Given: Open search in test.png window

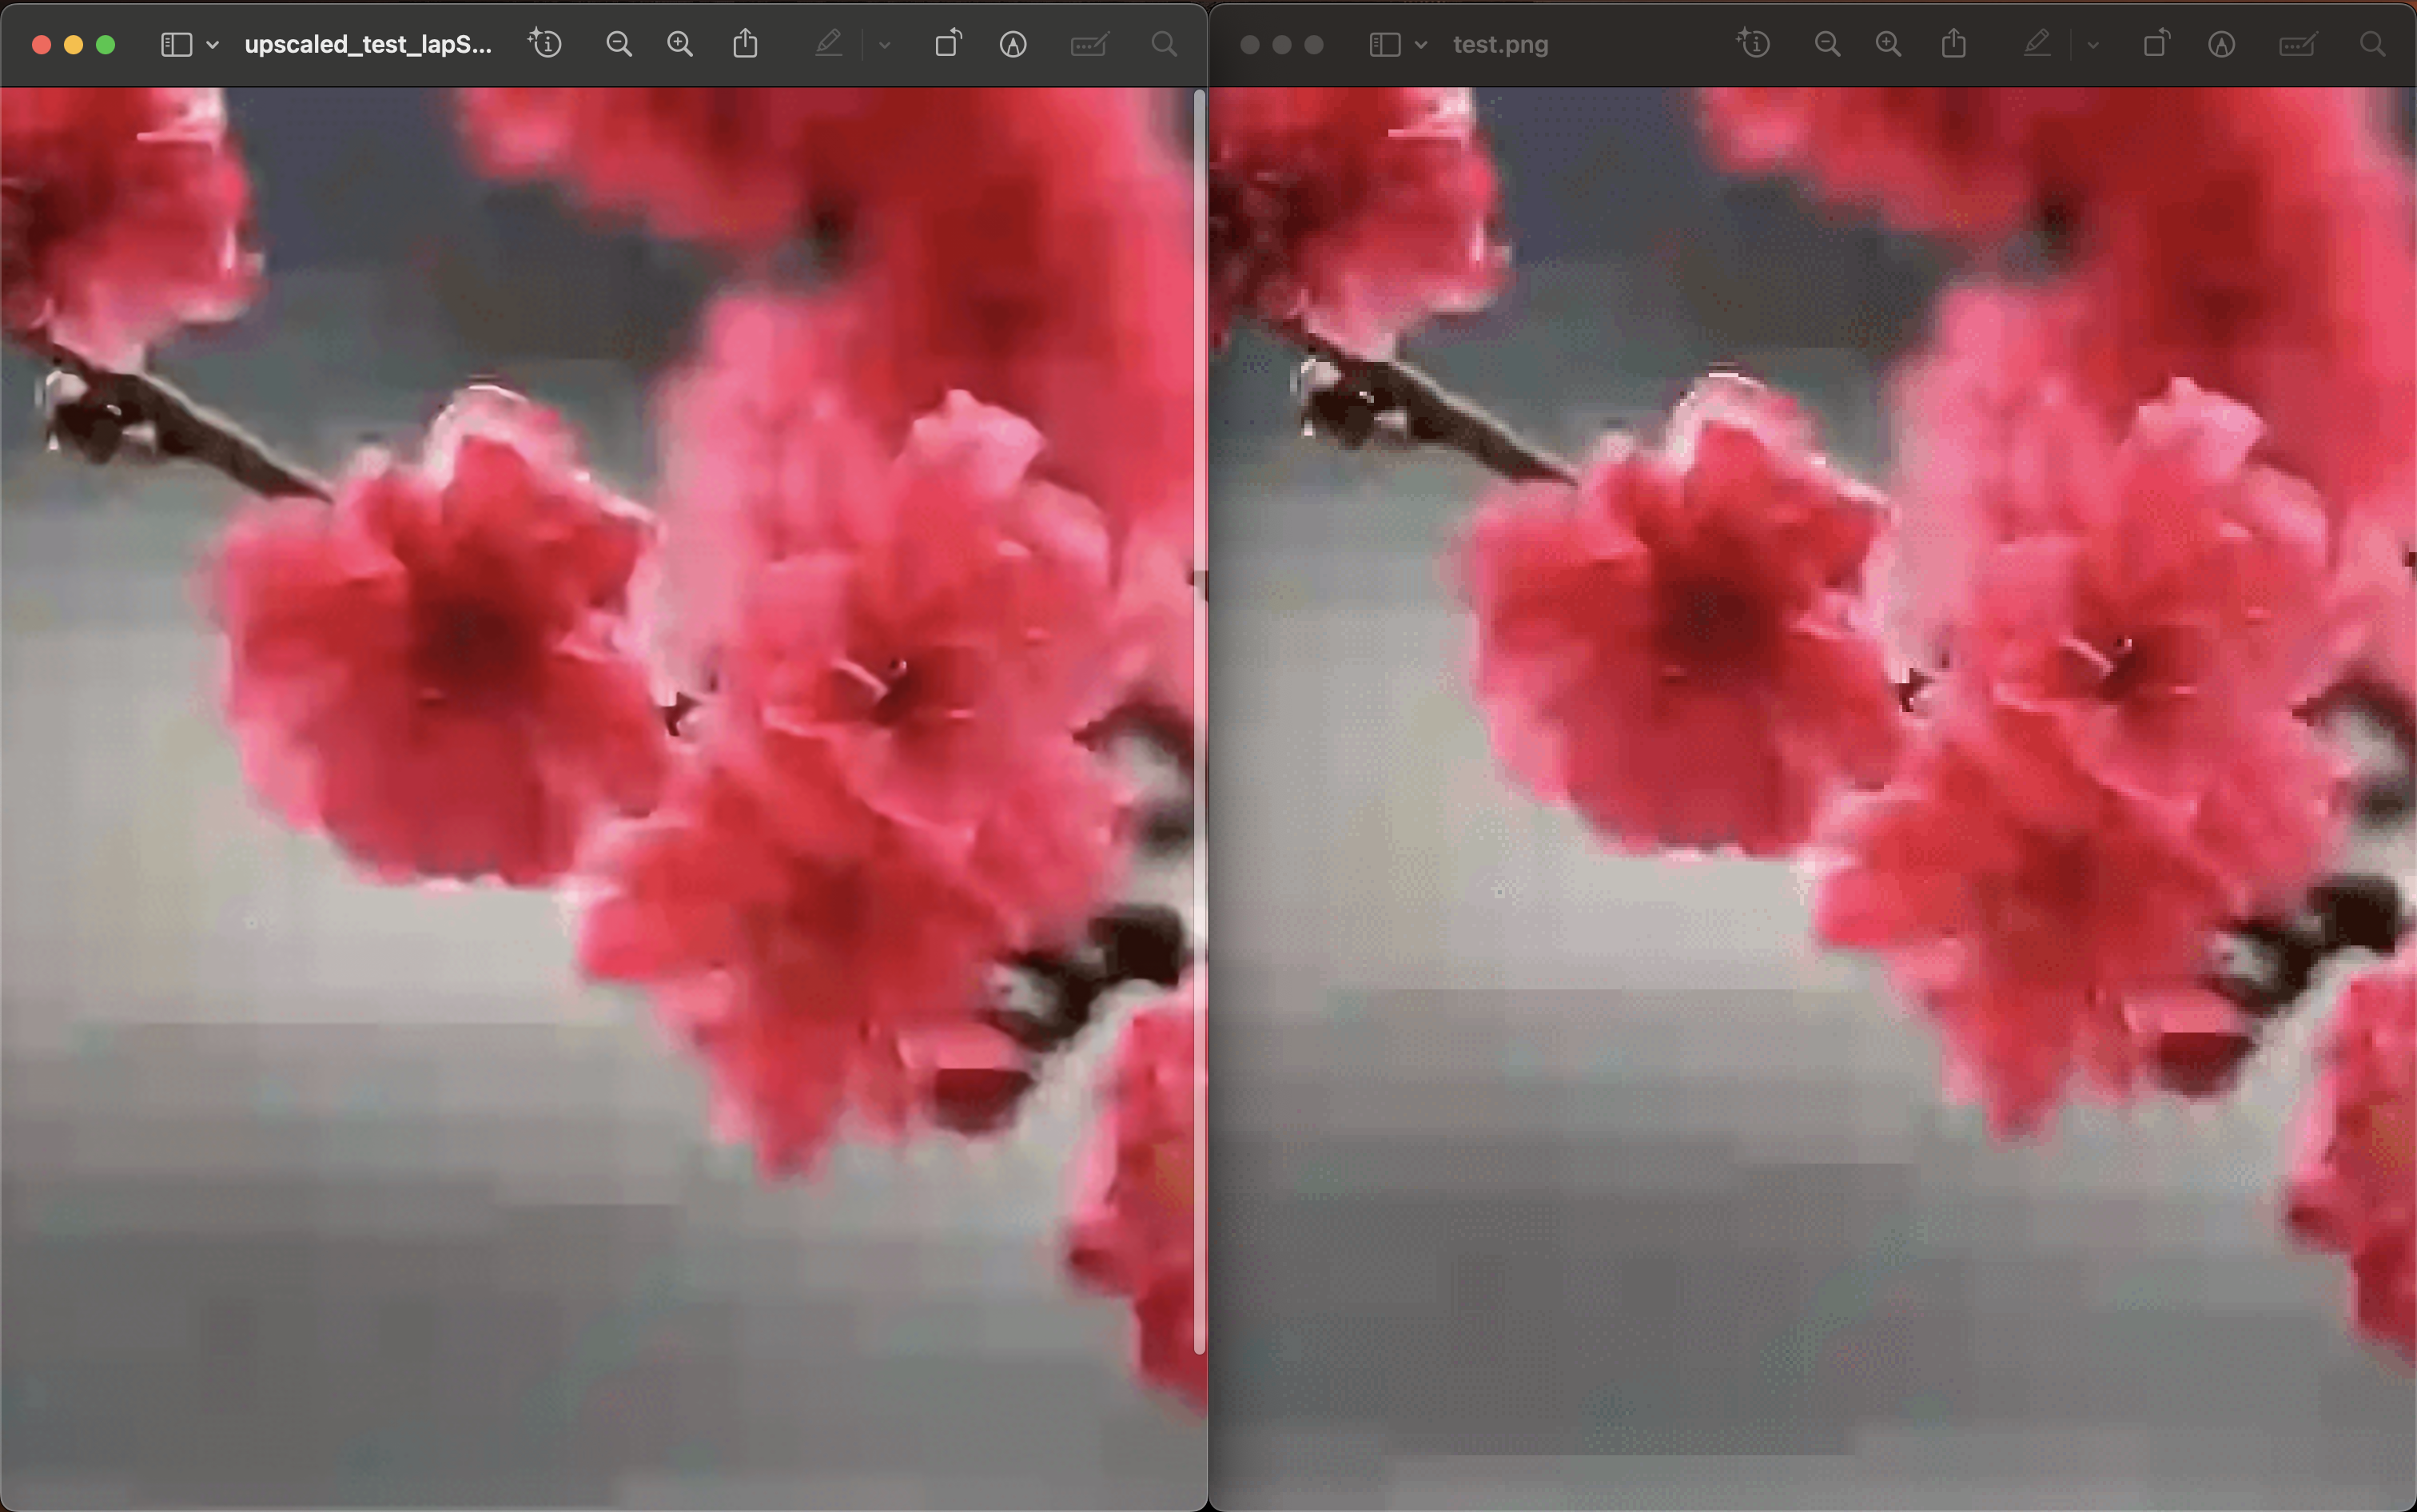Looking at the screenshot, I should [x=2373, y=44].
